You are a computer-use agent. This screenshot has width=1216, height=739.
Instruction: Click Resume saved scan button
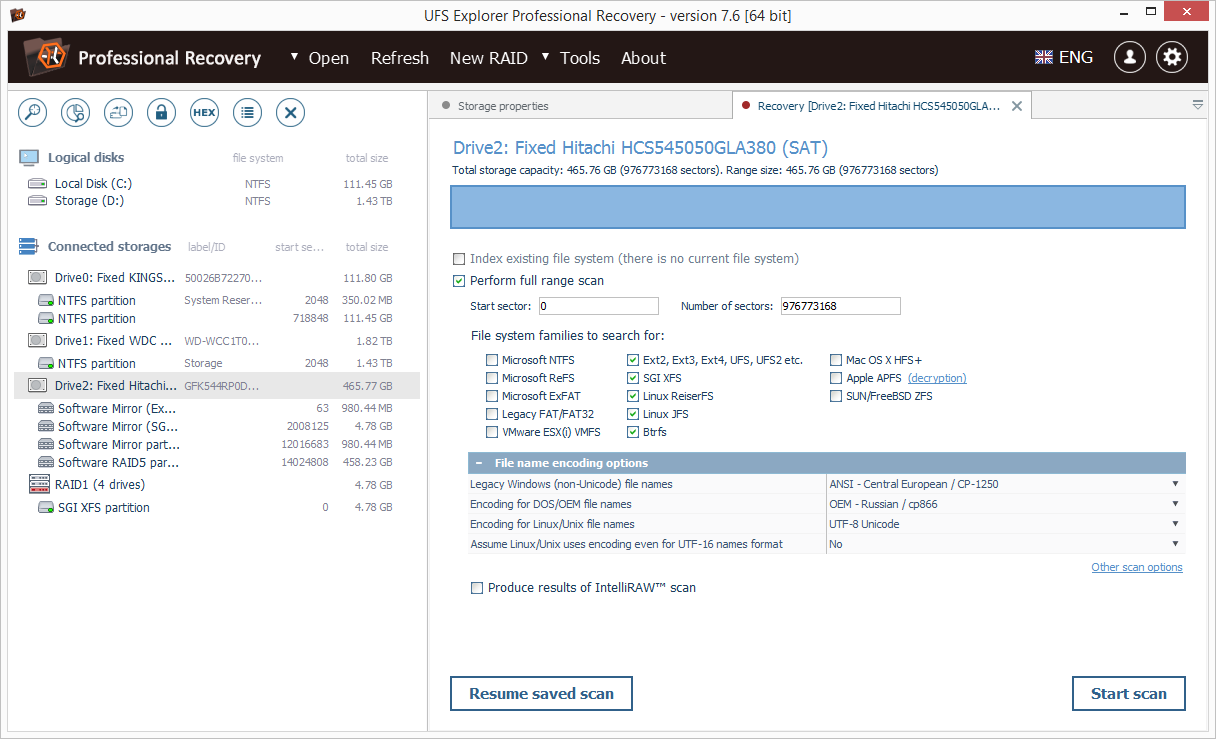pyautogui.click(x=541, y=694)
